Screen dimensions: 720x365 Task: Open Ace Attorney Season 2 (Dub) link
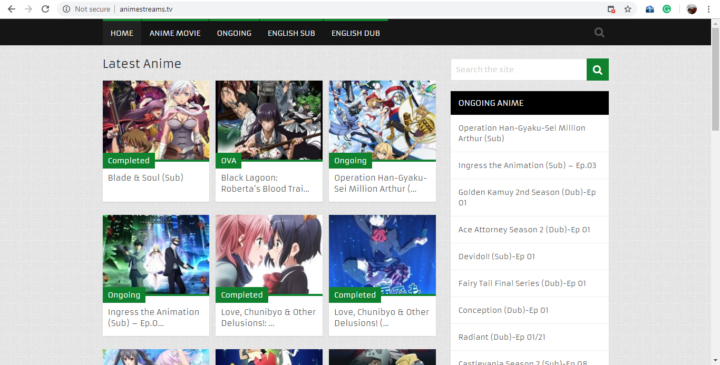[524, 230]
